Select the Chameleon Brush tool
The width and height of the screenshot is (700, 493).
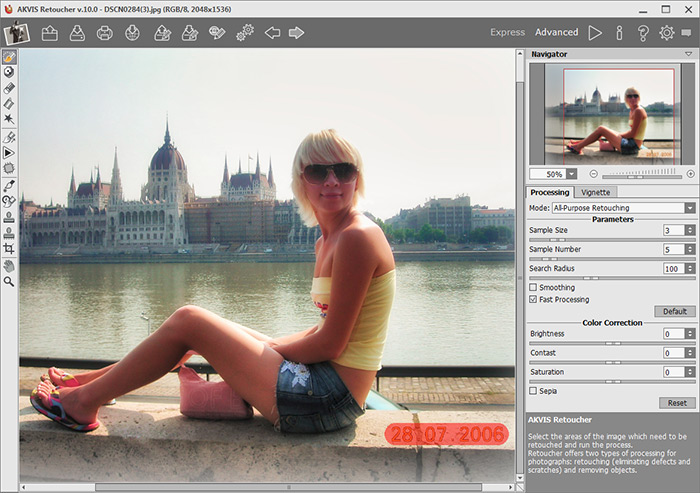pyautogui.click(x=9, y=201)
